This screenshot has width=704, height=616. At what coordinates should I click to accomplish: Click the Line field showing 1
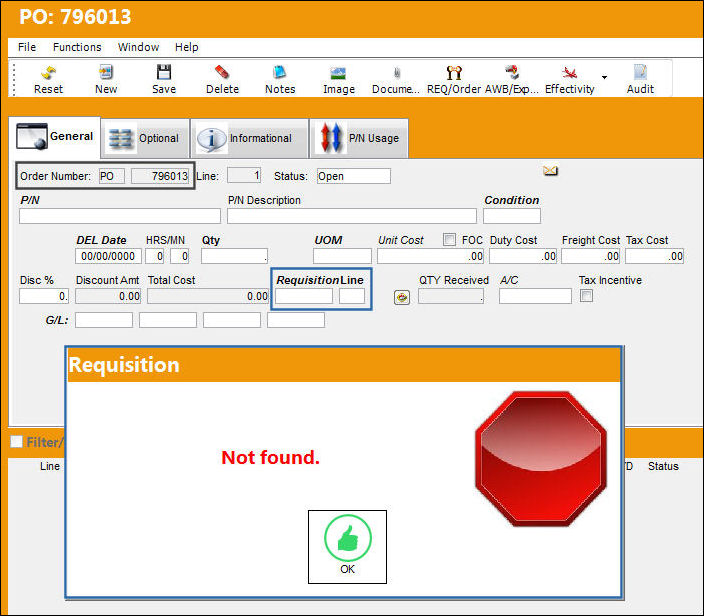[244, 175]
